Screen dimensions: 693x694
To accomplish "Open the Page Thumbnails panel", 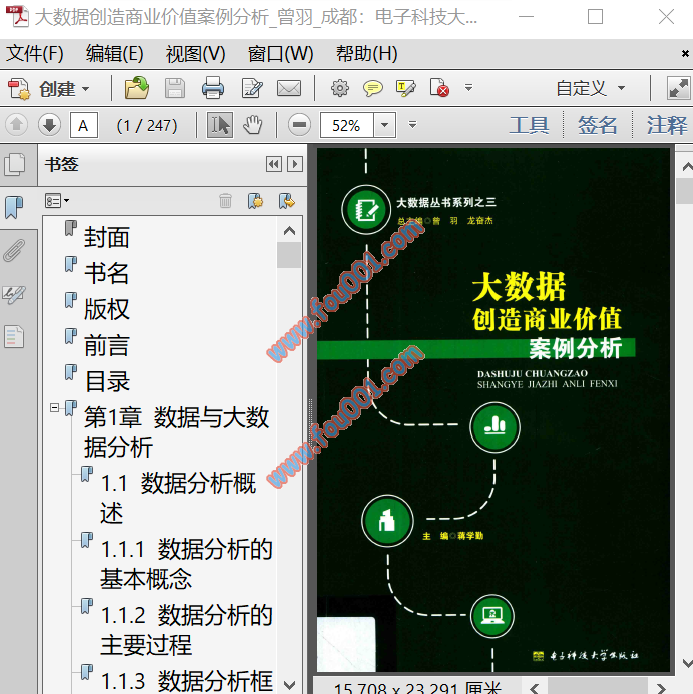I will (x=15, y=165).
